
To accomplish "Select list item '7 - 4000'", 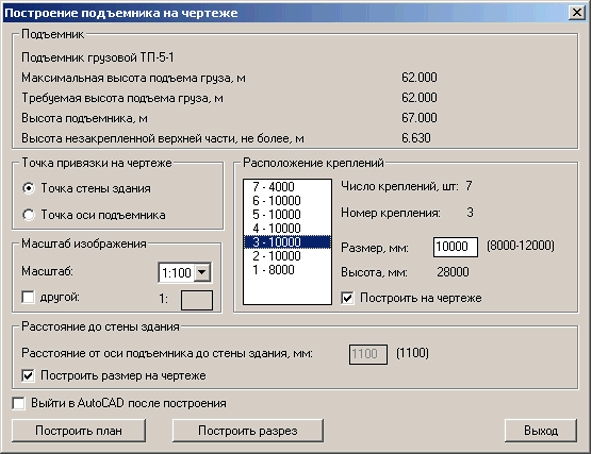I will (287, 186).
